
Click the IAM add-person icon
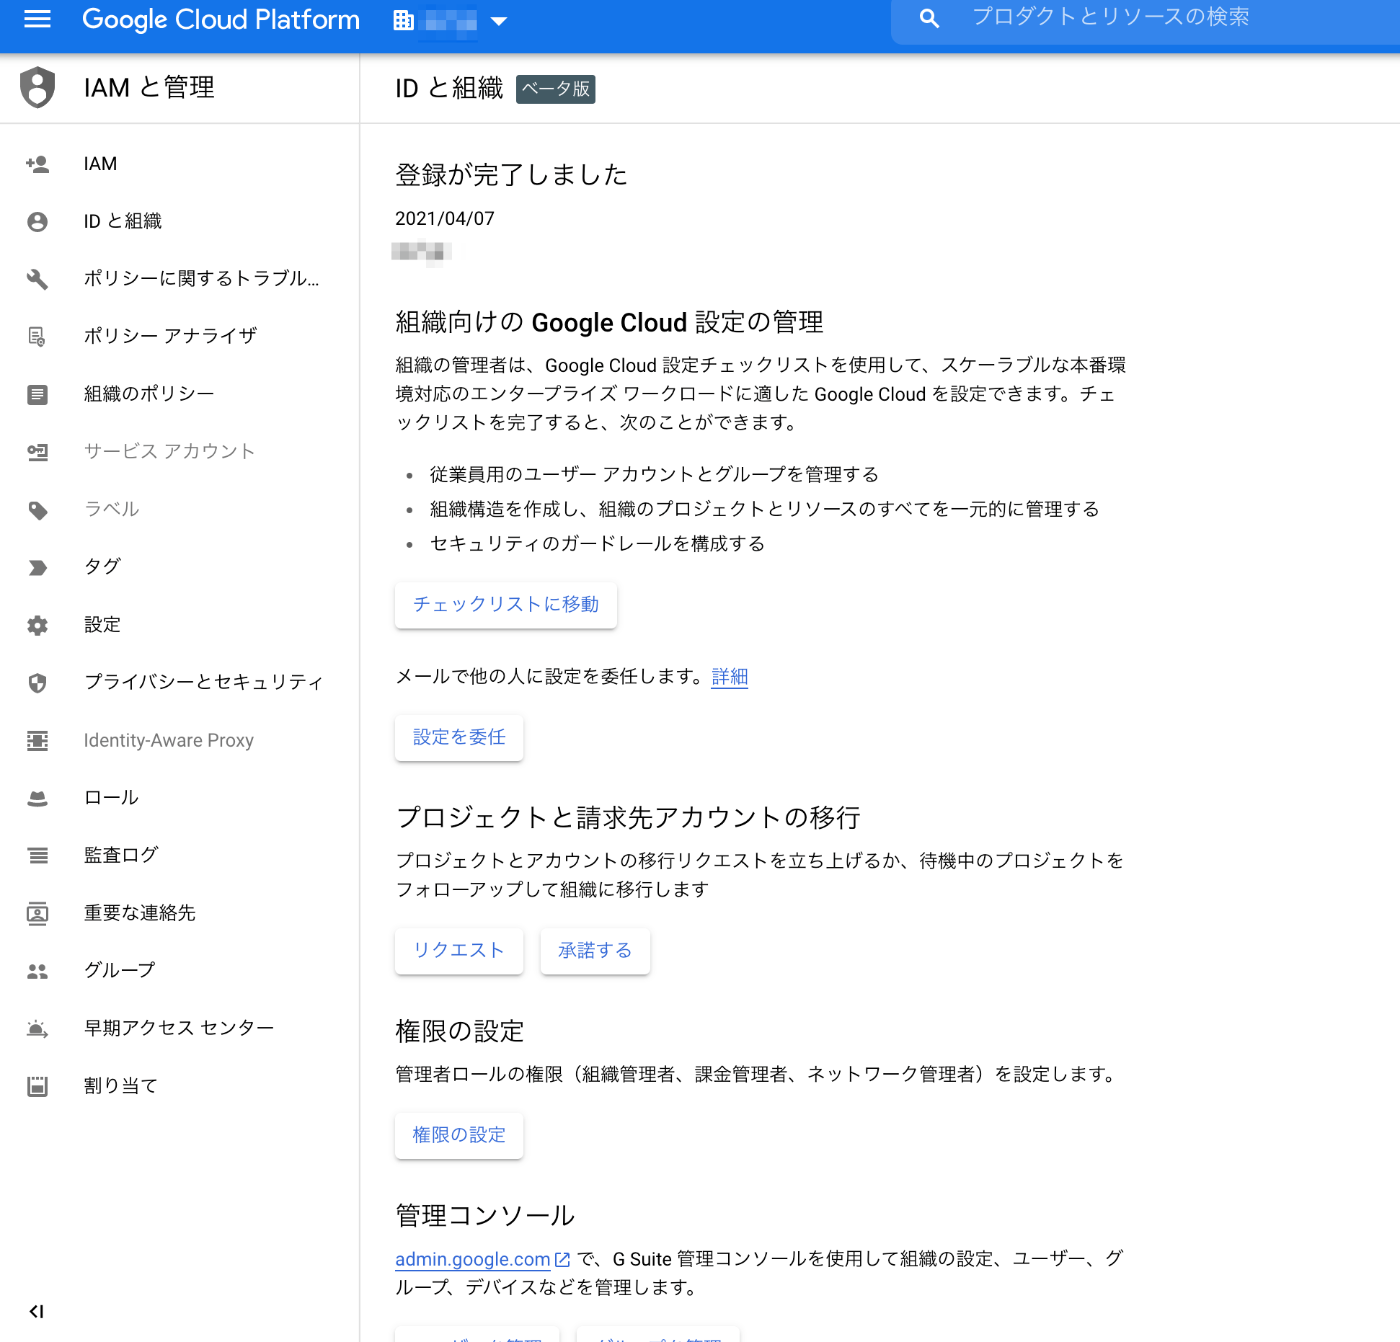(37, 164)
